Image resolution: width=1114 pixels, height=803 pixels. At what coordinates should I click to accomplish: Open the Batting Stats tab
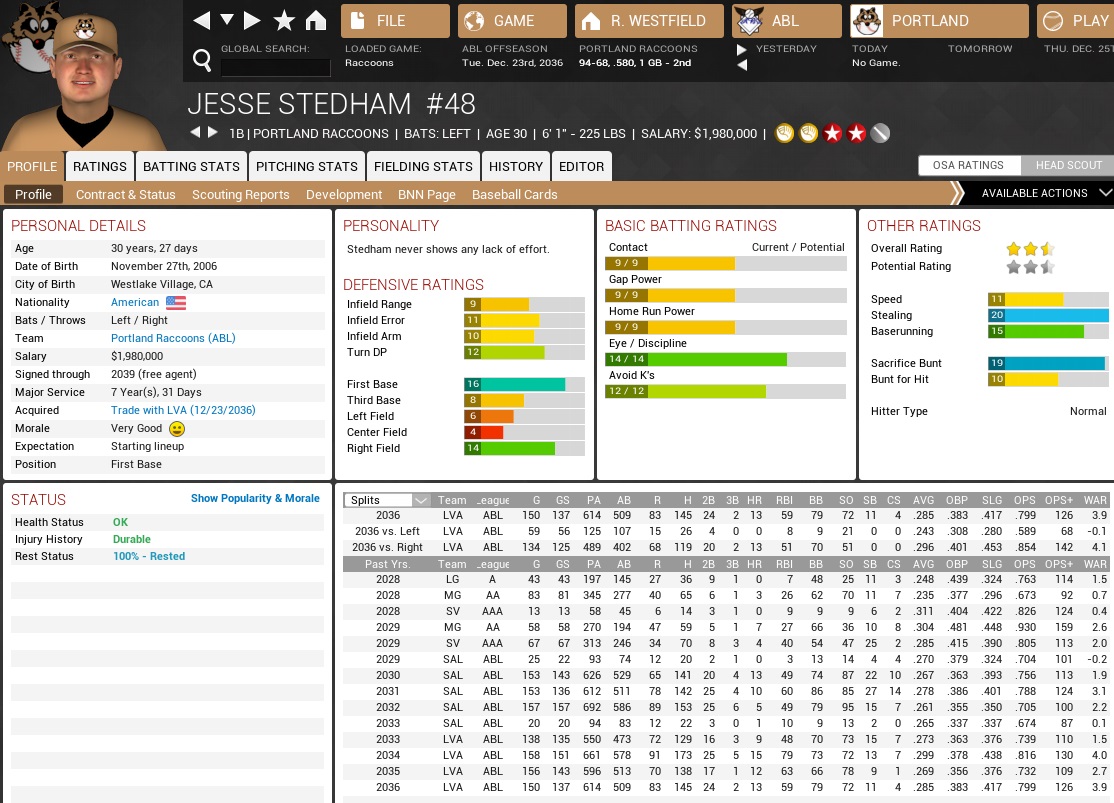[191, 166]
